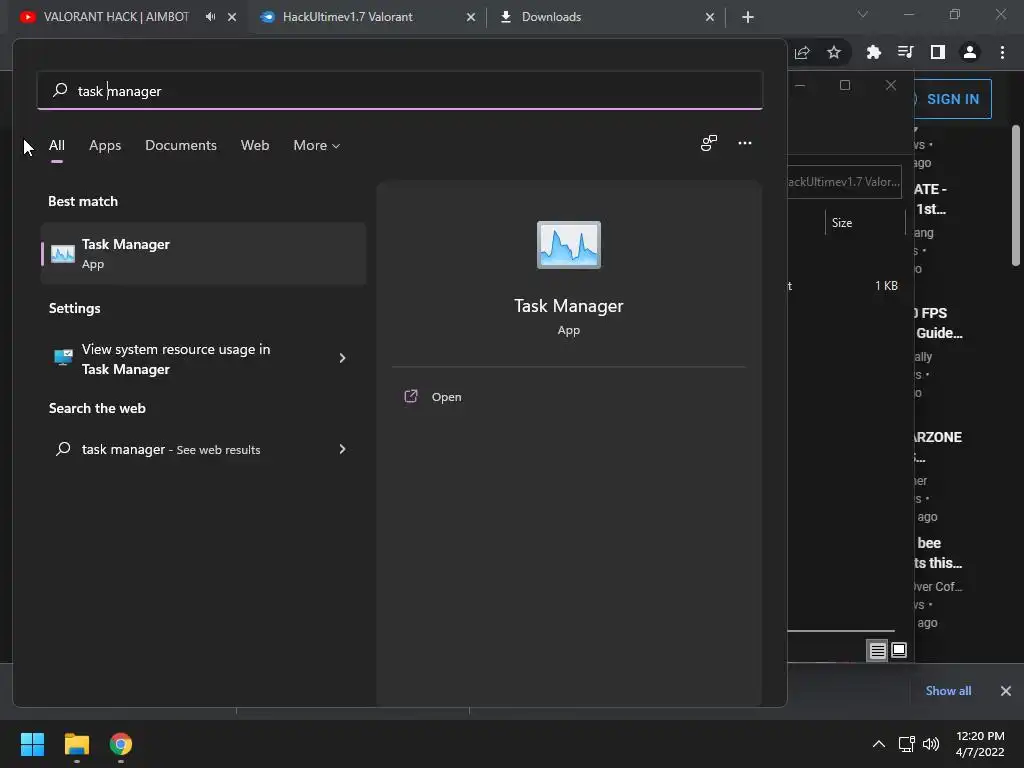Viewport: 1024px width, 768px height.
Task: Switch to the Documents search tab
Action: pos(181,145)
